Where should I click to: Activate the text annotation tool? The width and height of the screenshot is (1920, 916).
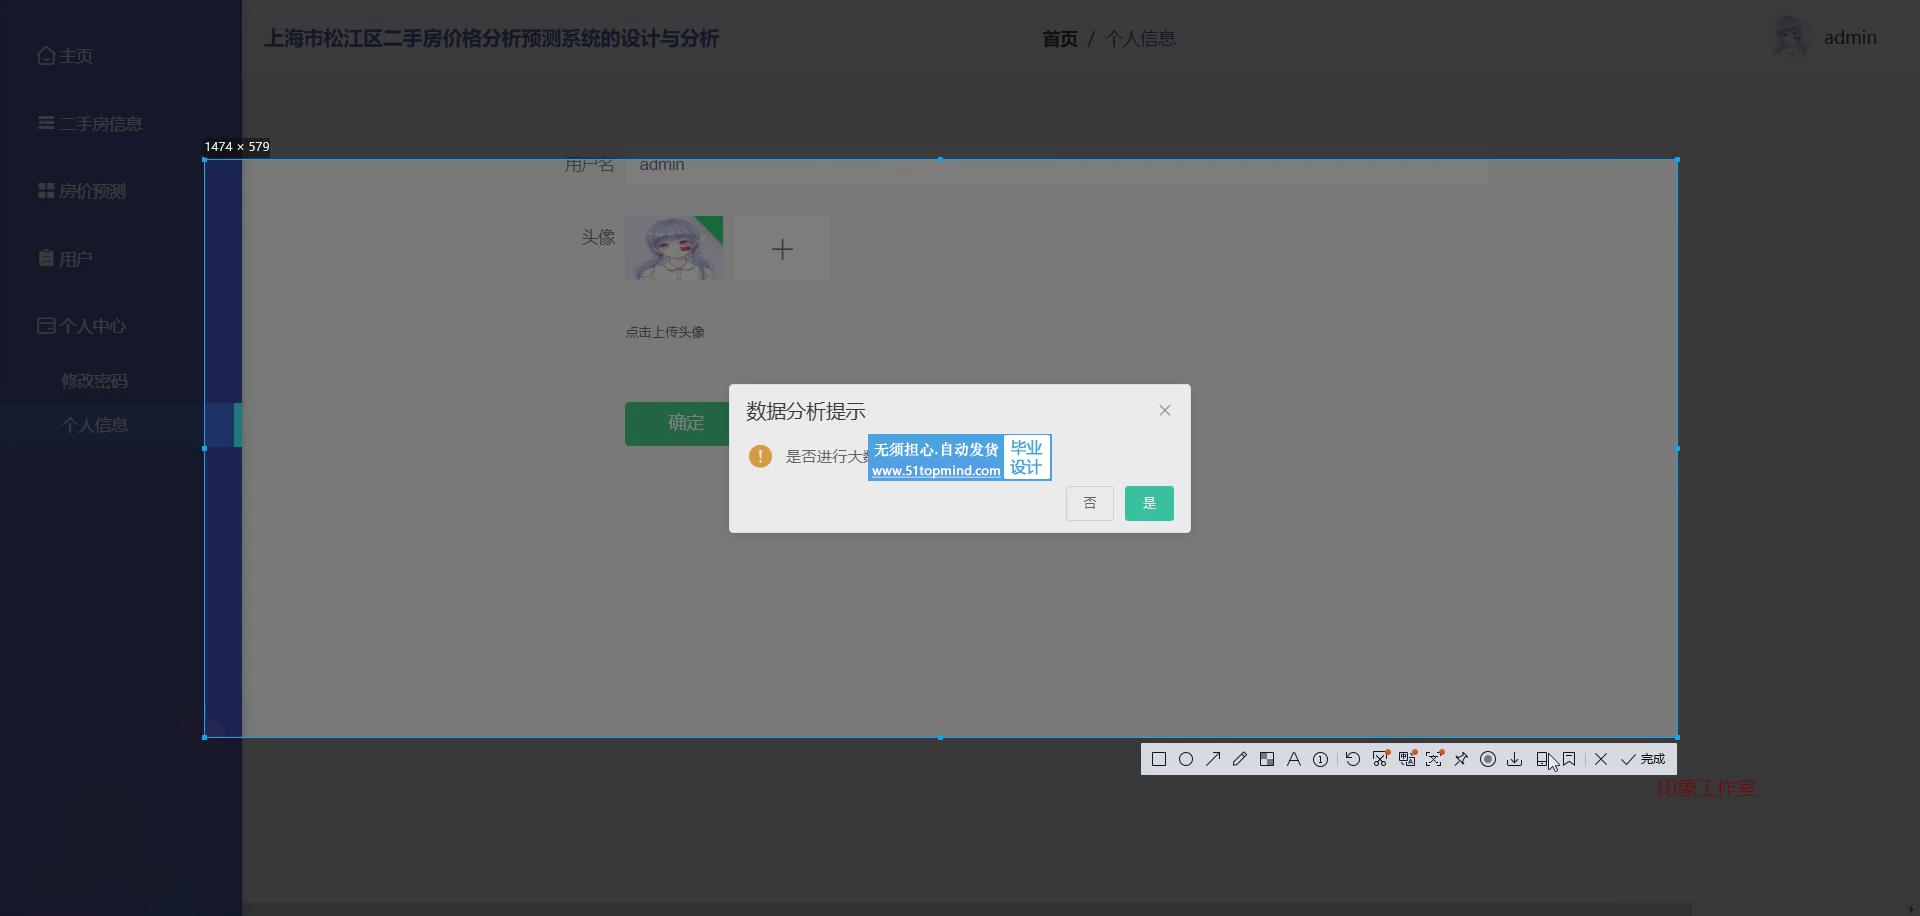[1294, 759]
